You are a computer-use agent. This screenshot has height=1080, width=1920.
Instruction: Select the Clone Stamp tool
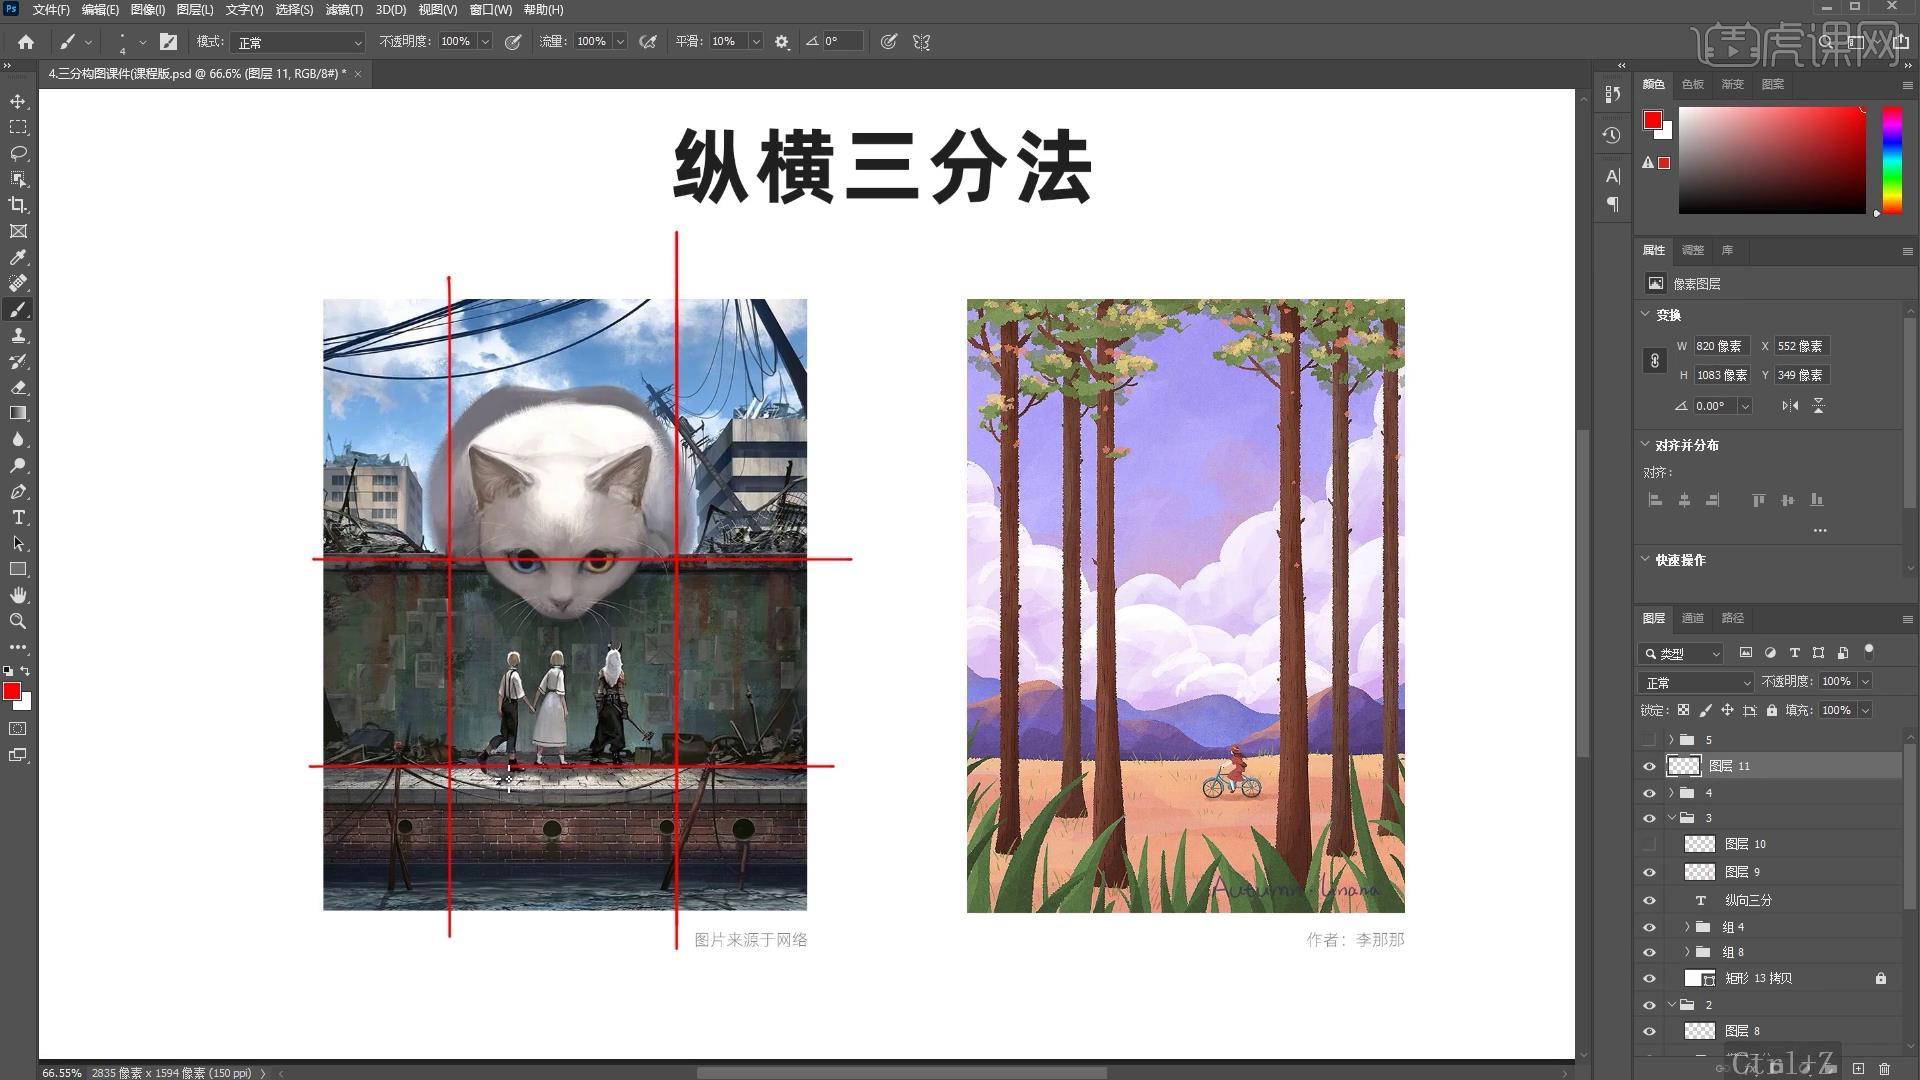pos(18,335)
